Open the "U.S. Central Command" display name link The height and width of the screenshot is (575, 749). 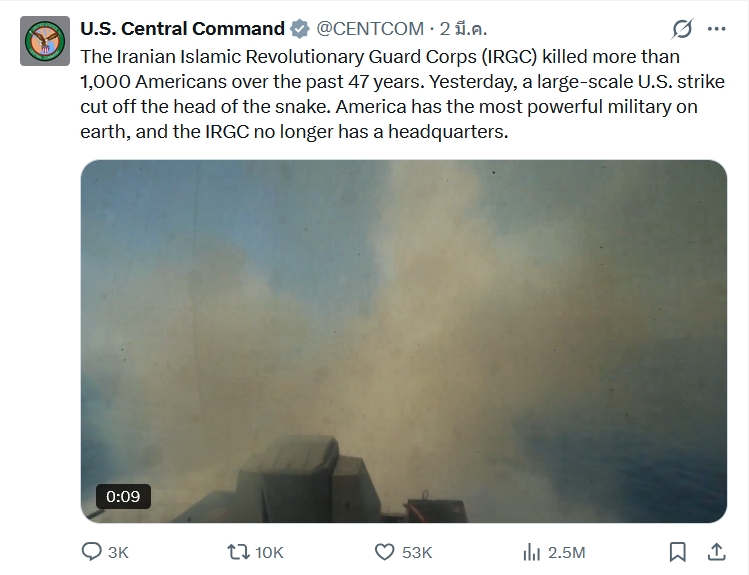pyautogui.click(x=181, y=28)
